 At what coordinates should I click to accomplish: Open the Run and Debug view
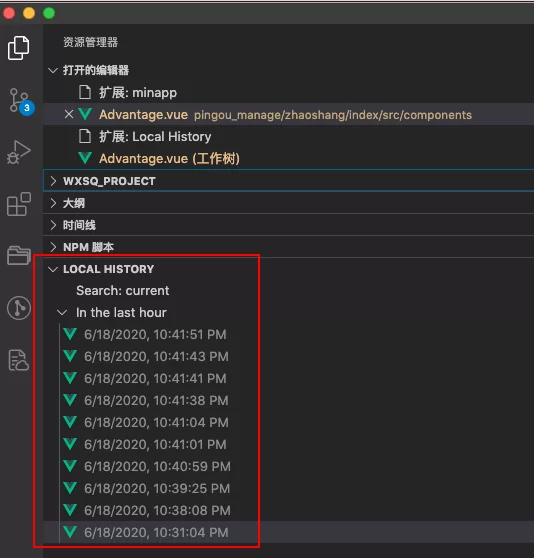pyautogui.click(x=18, y=152)
